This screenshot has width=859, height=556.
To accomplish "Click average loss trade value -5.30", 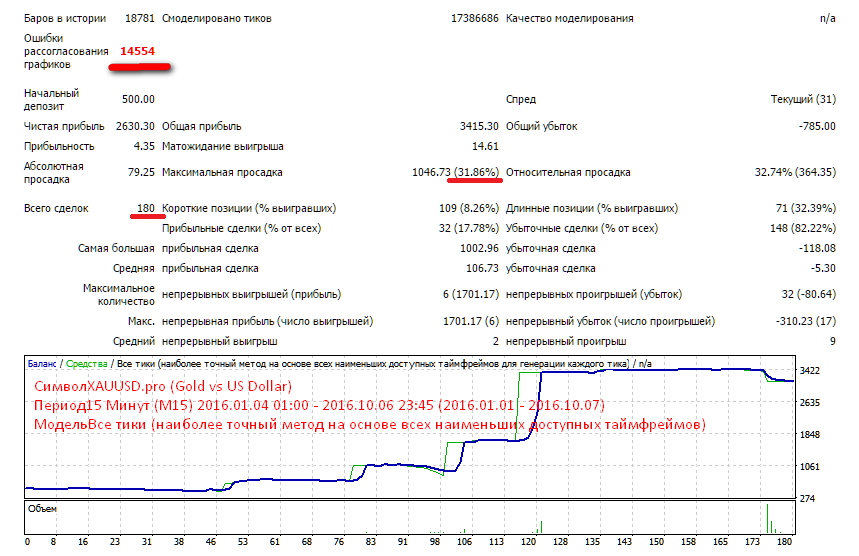I will click(x=823, y=268).
